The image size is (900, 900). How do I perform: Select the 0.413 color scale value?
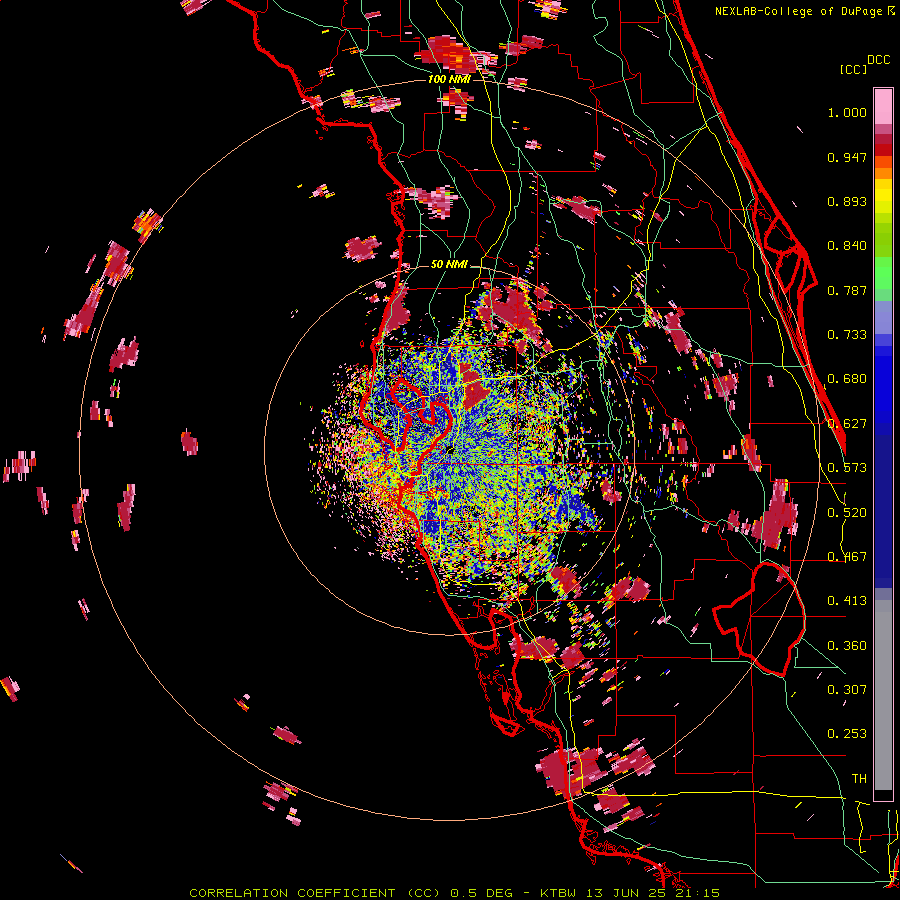click(x=847, y=601)
